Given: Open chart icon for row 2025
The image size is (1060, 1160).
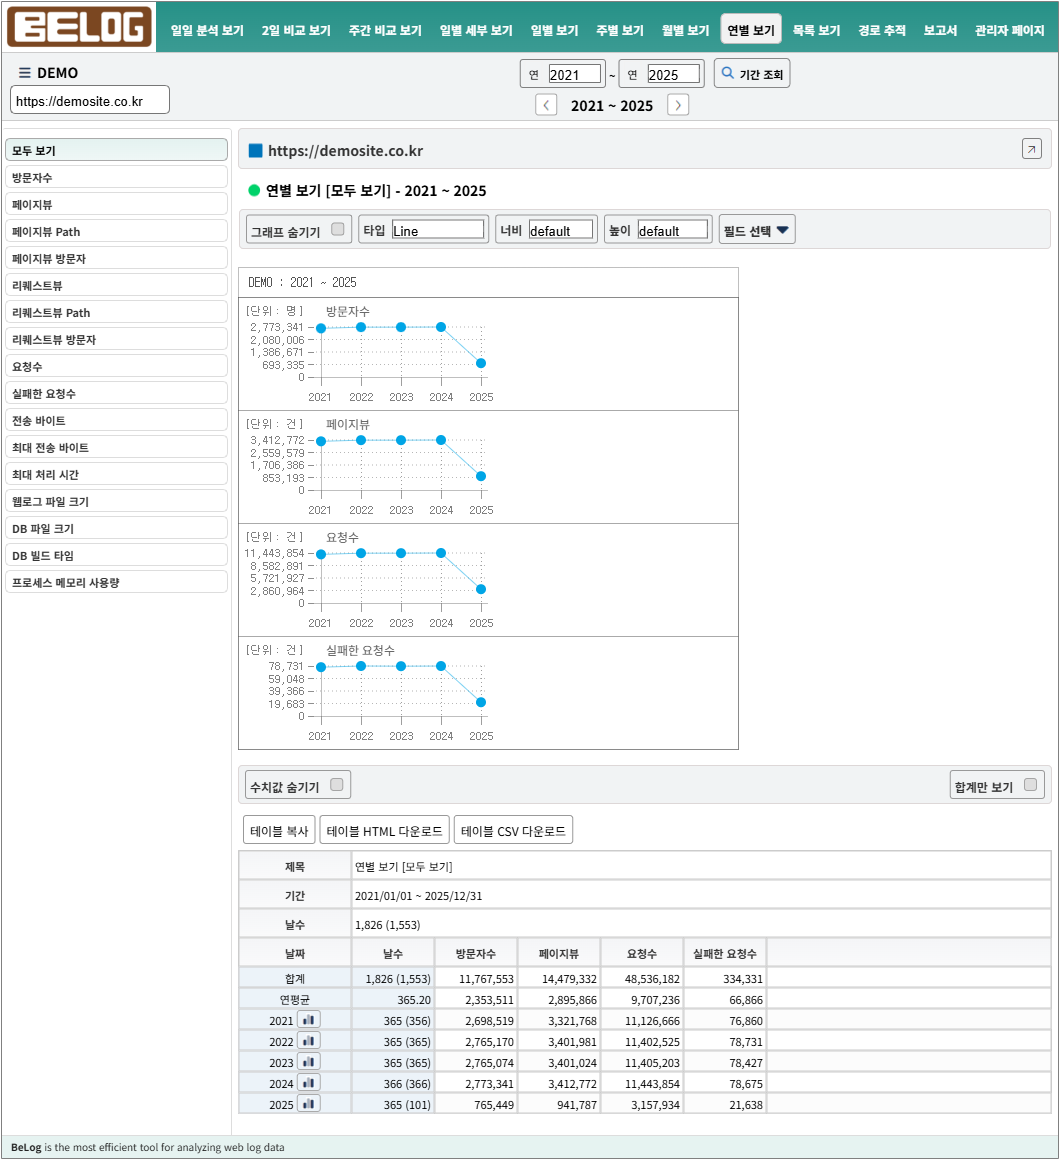Looking at the screenshot, I should pos(308,1104).
